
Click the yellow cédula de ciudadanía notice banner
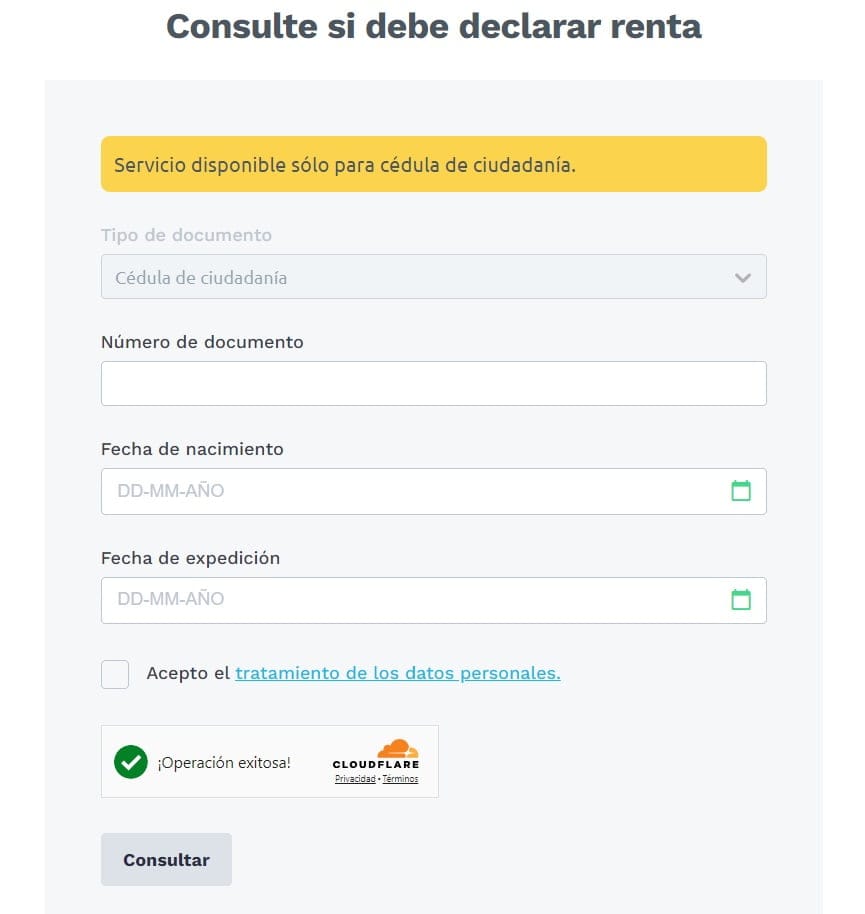(x=433, y=164)
